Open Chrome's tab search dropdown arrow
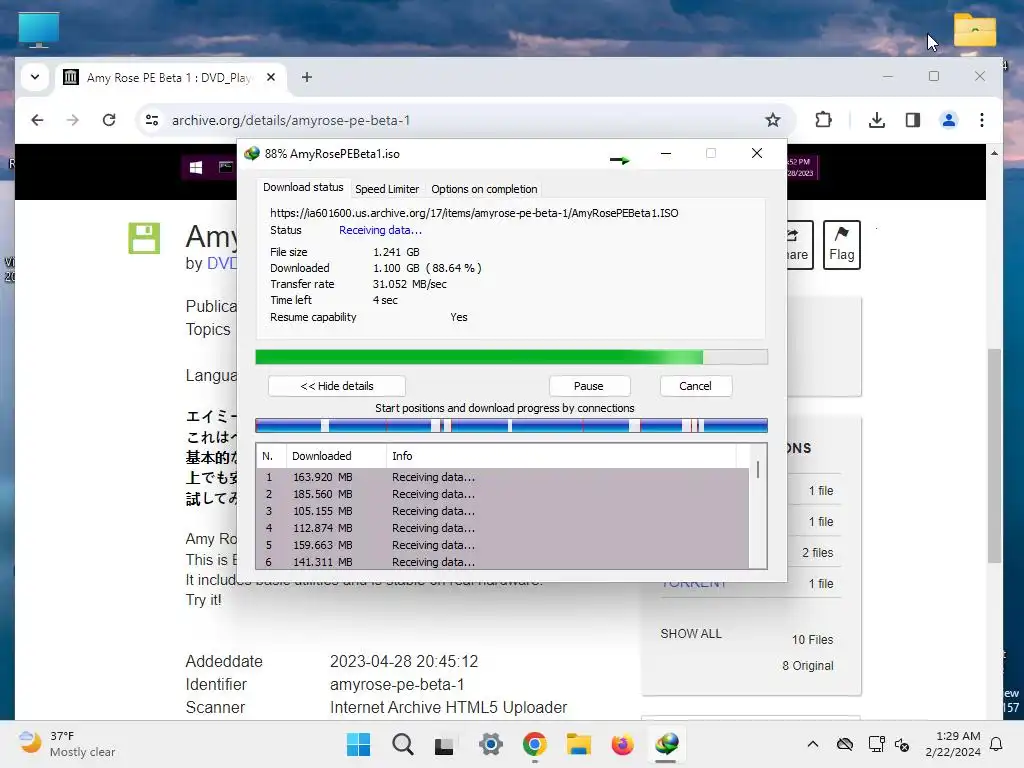Image resolution: width=1024 pixels, height=768 pixels. click(x=35, y=77)
